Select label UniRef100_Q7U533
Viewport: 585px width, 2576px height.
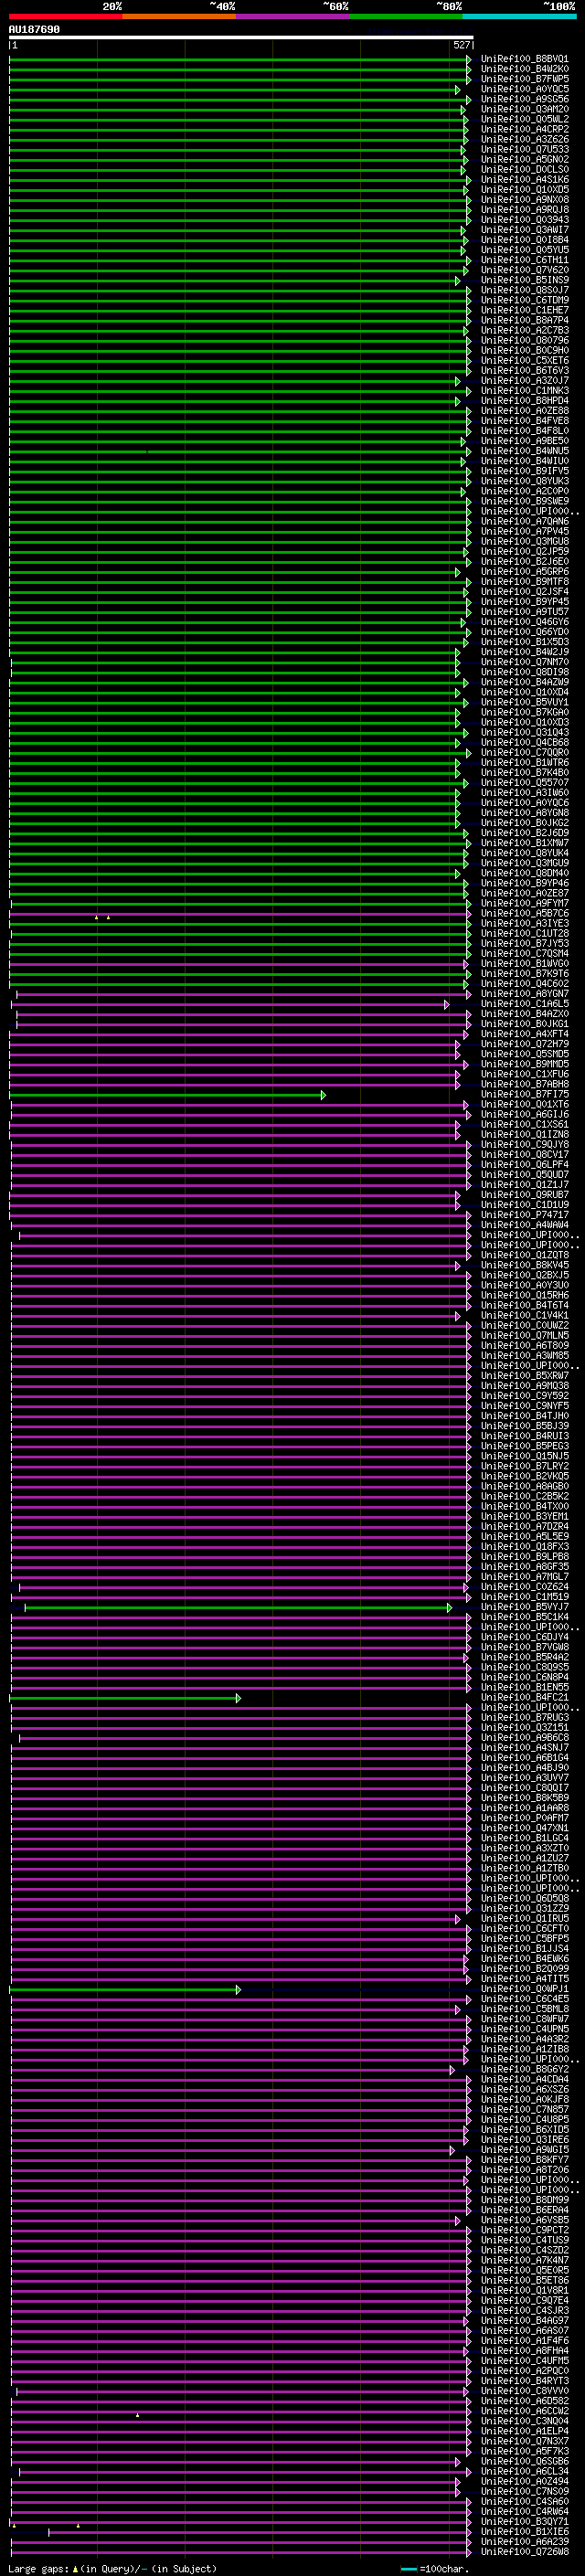tap(524, 149)
